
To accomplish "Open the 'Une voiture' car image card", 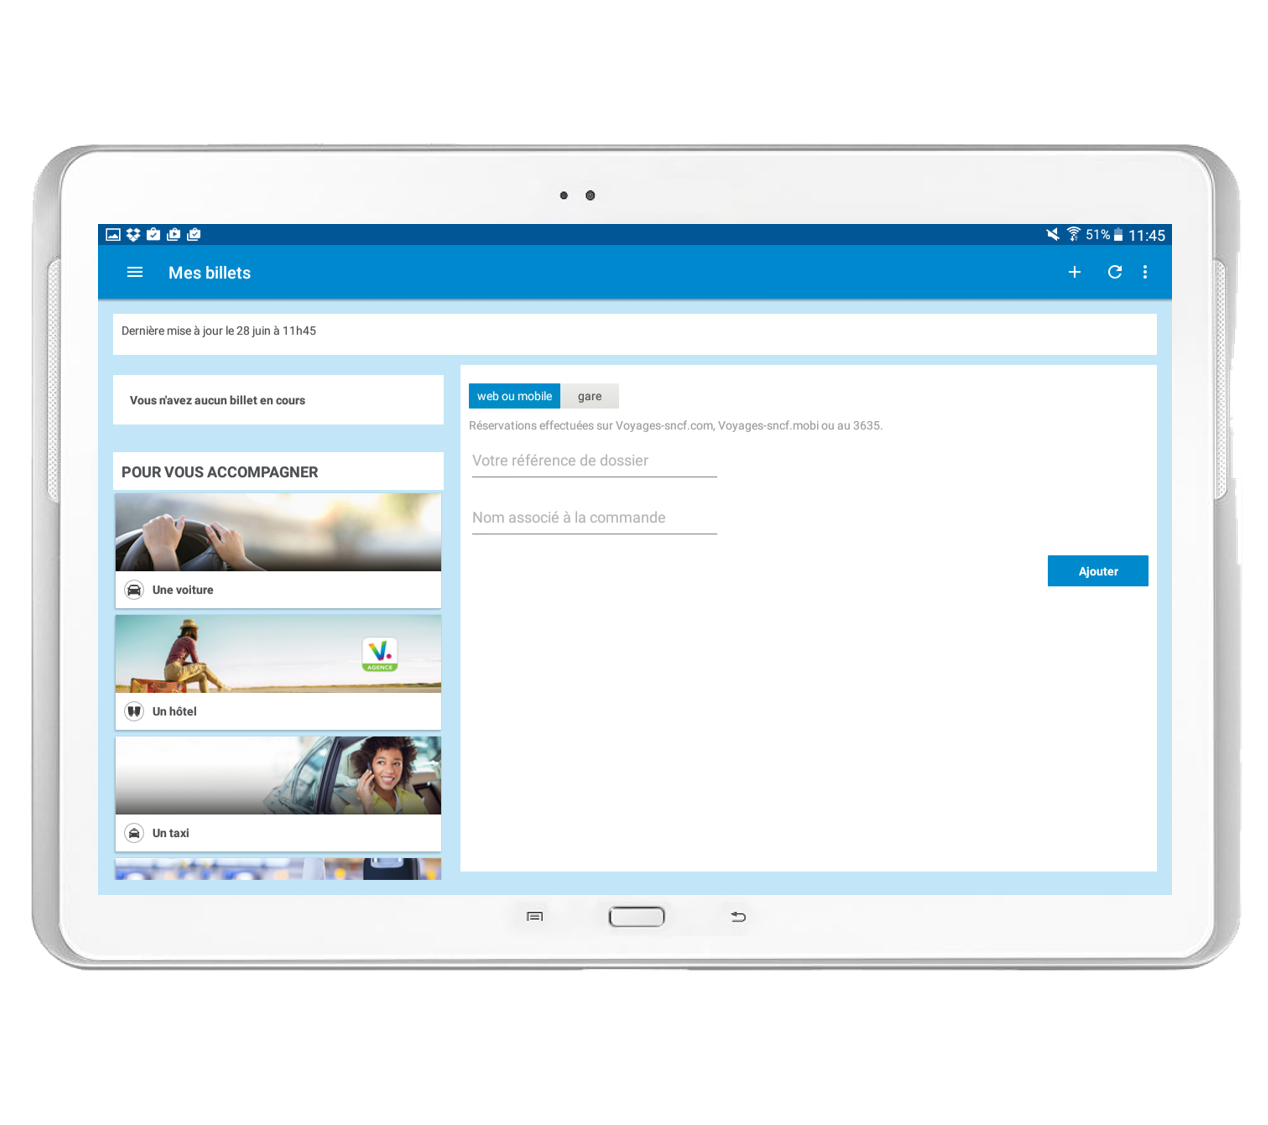I will point(278,532).
